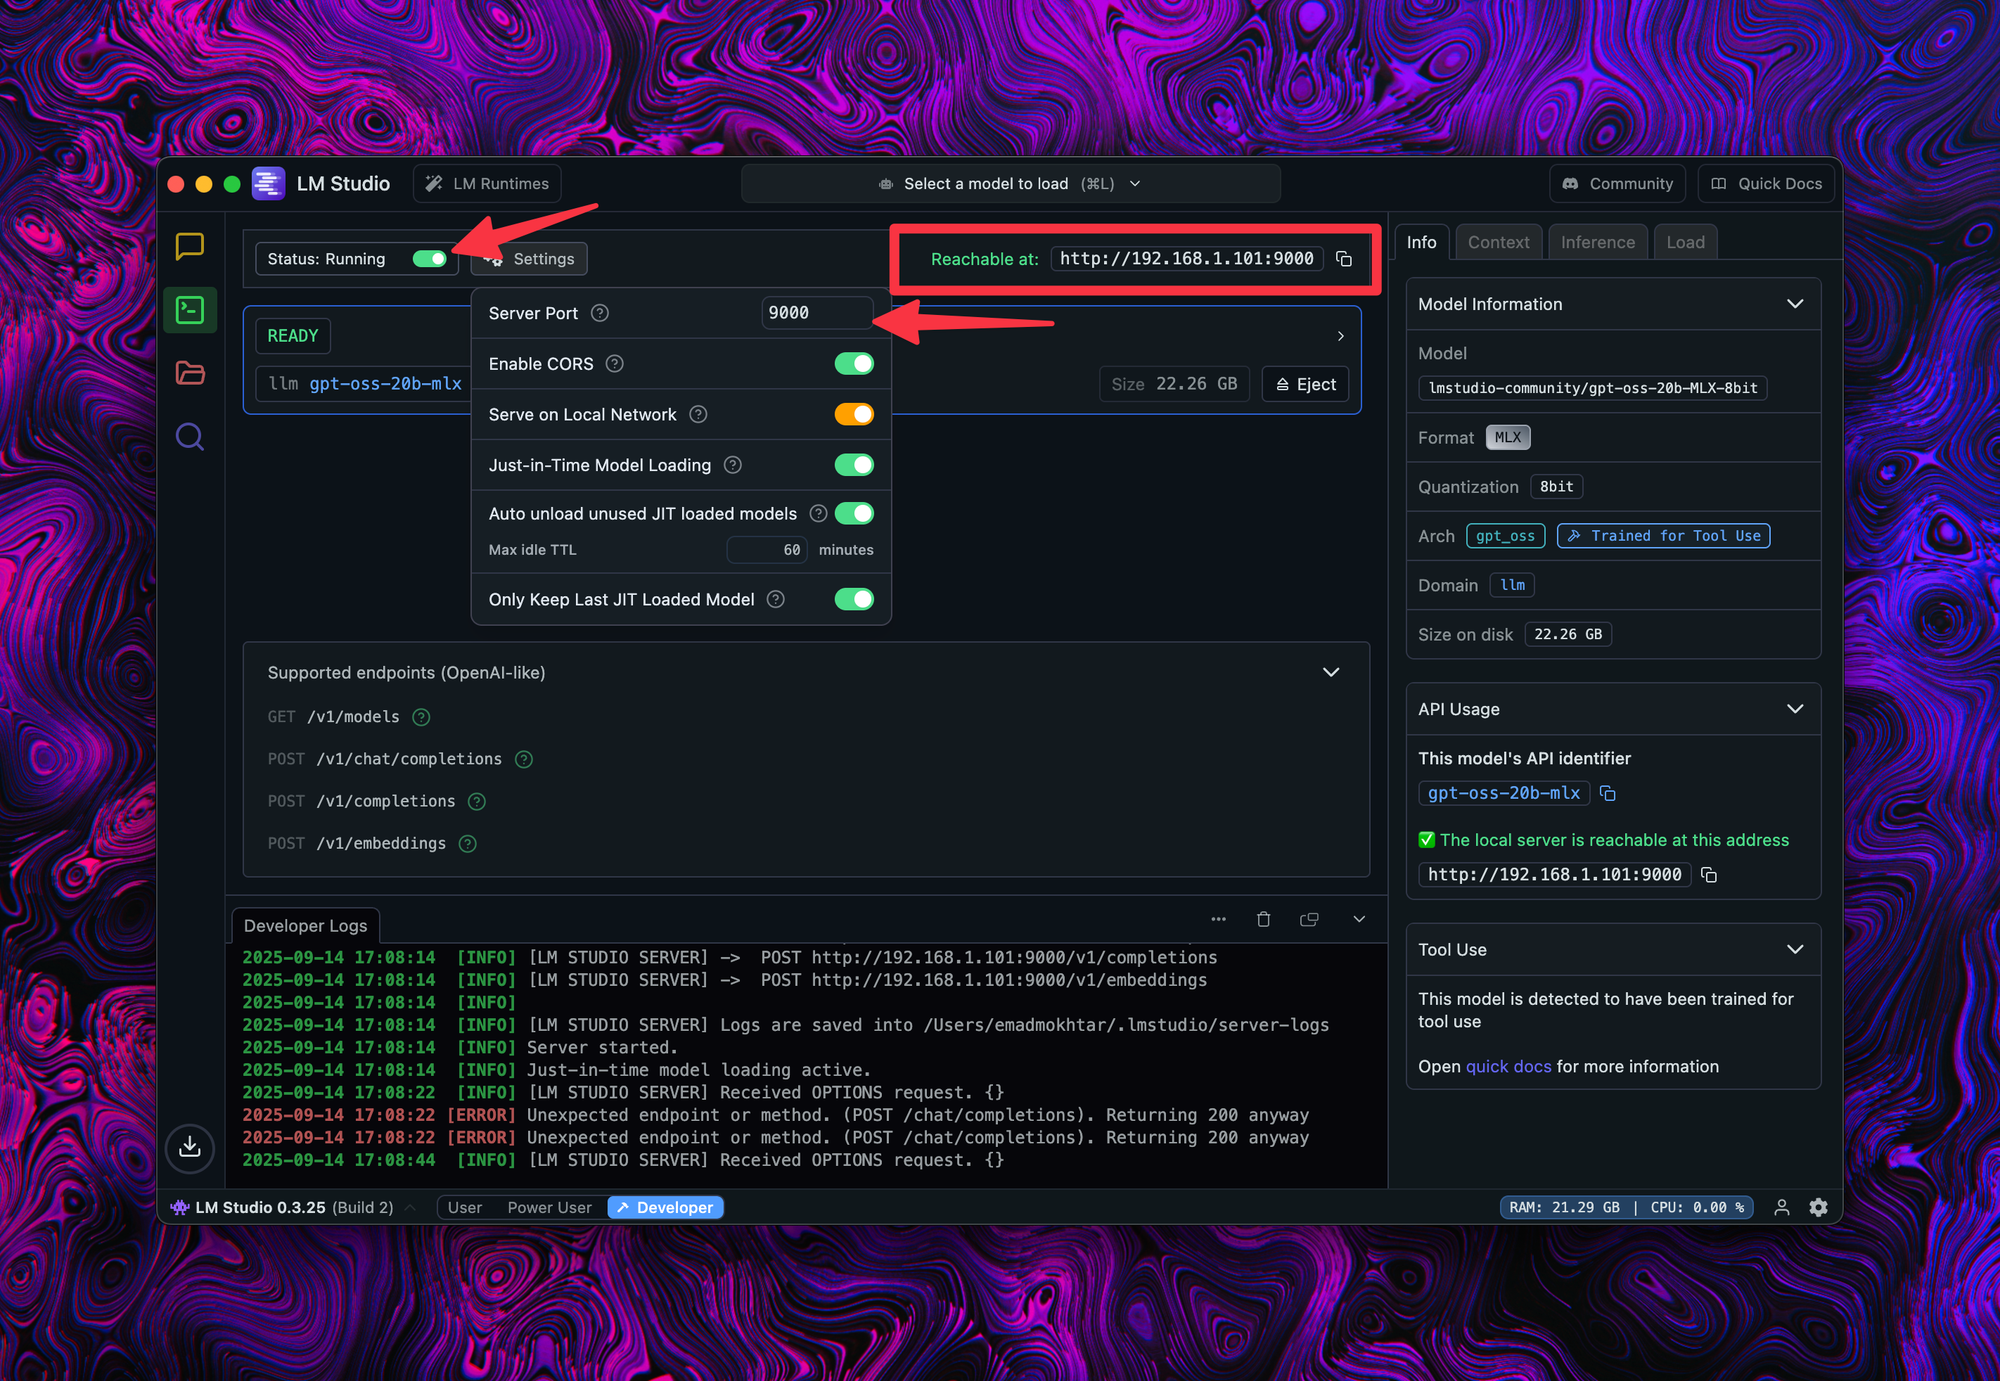Show help for Only Keep Last JIT Loaded Model
2000x1381 pixels.
[x=776, y=599]
